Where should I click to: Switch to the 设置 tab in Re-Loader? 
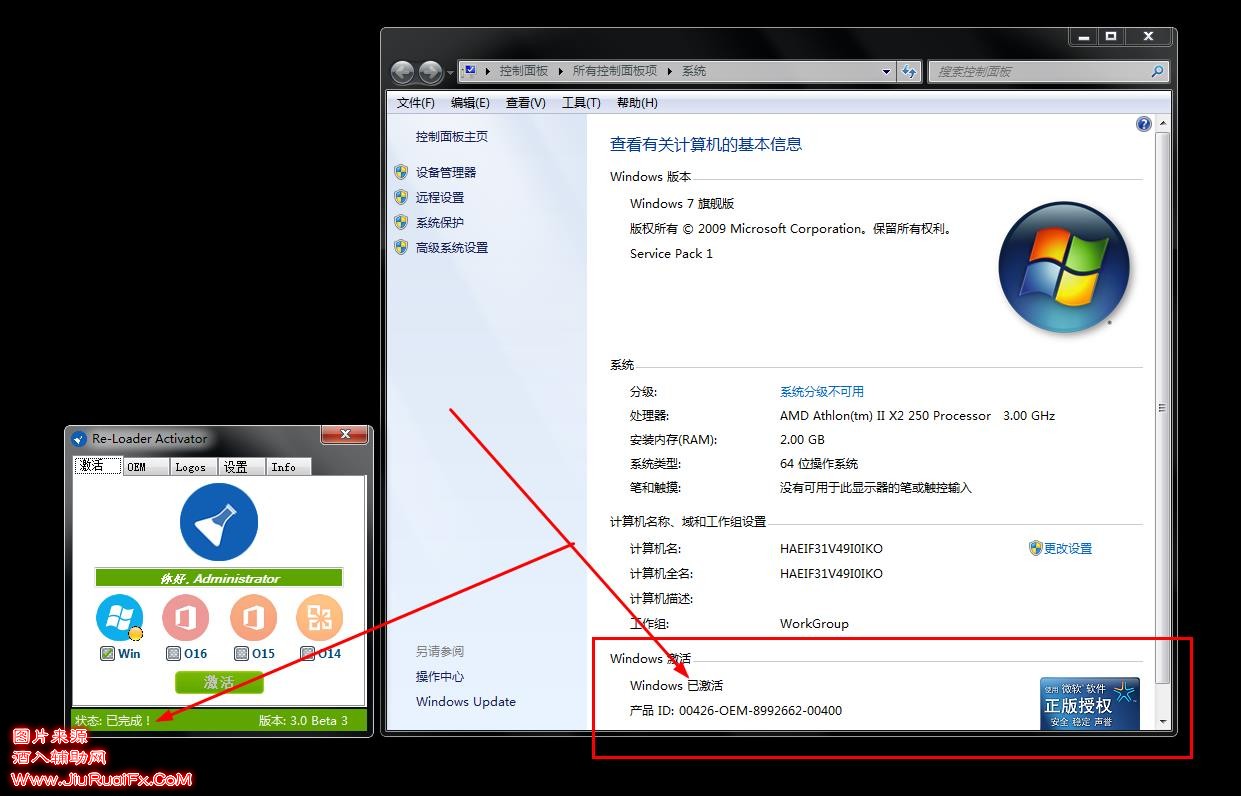[x=240, y=467]
